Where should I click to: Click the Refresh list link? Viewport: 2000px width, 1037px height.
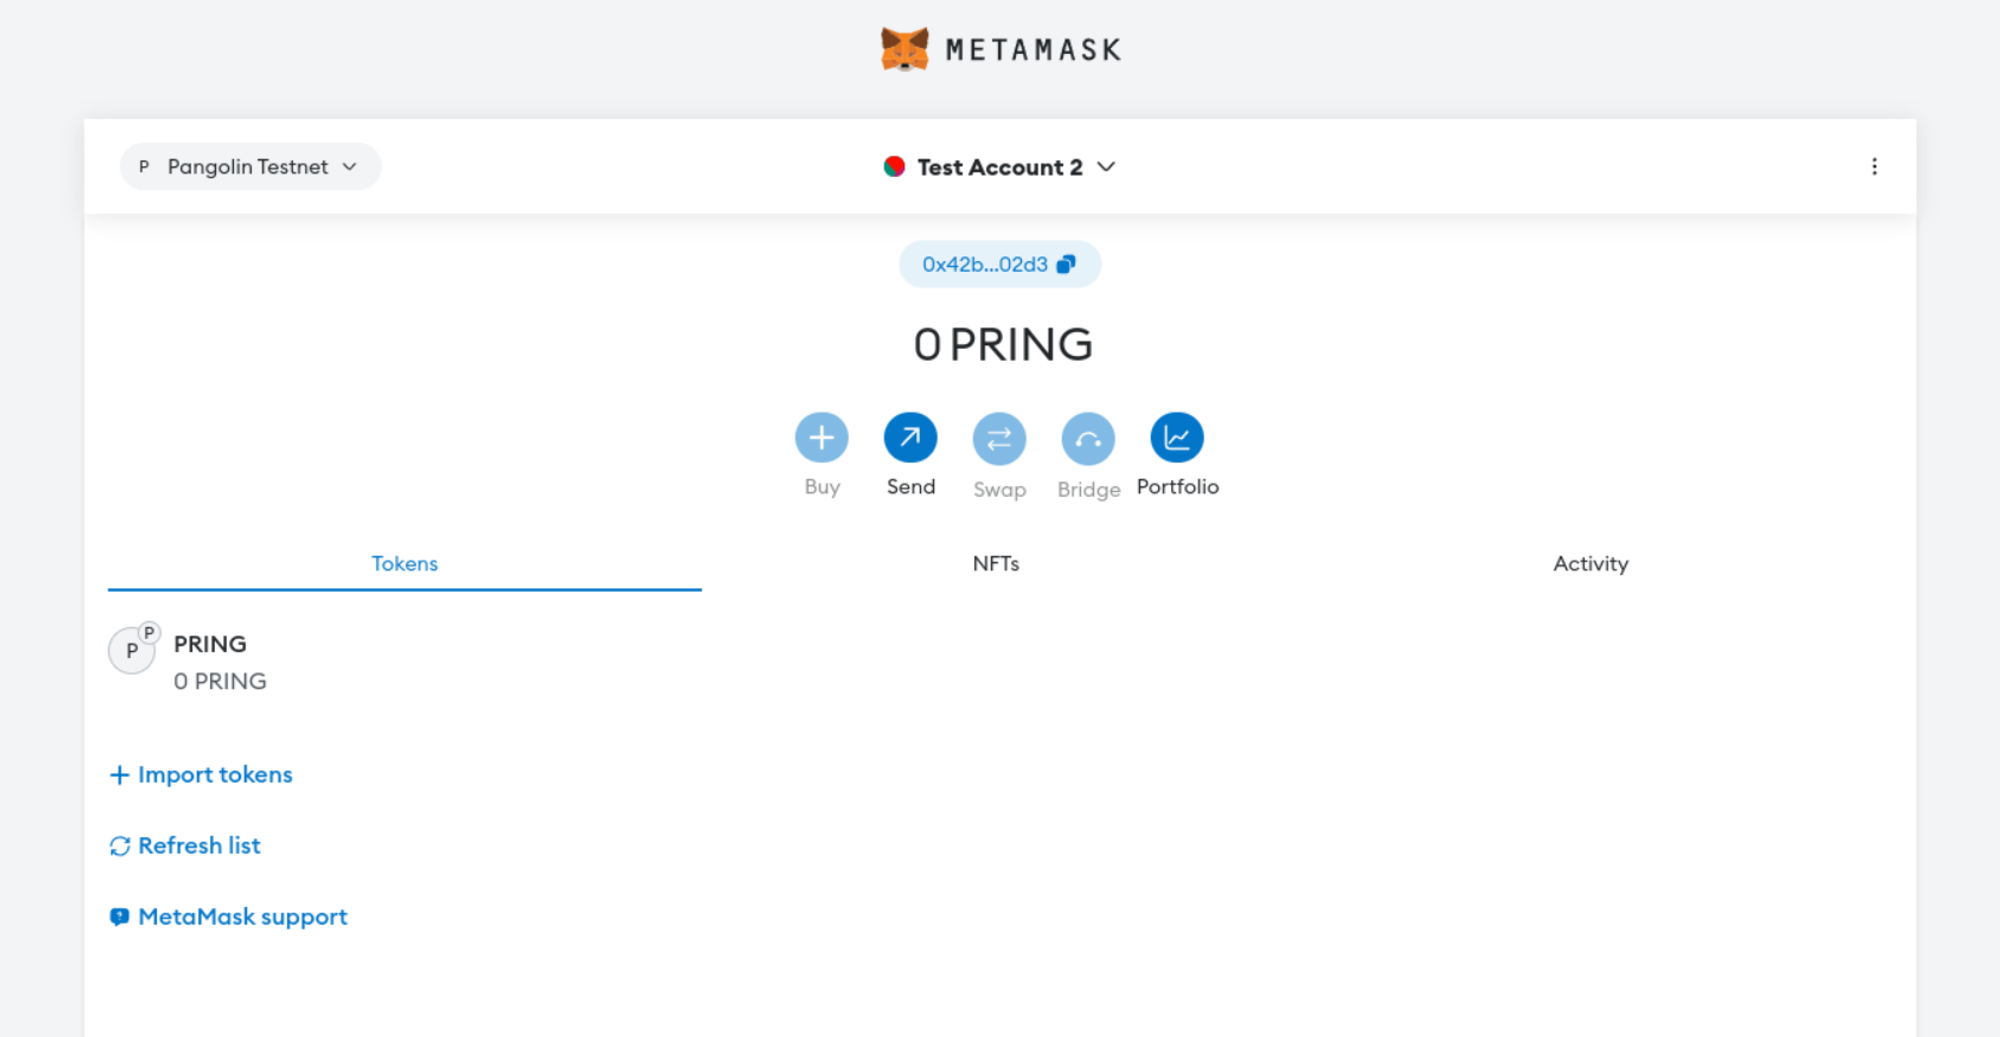[185, 846]
